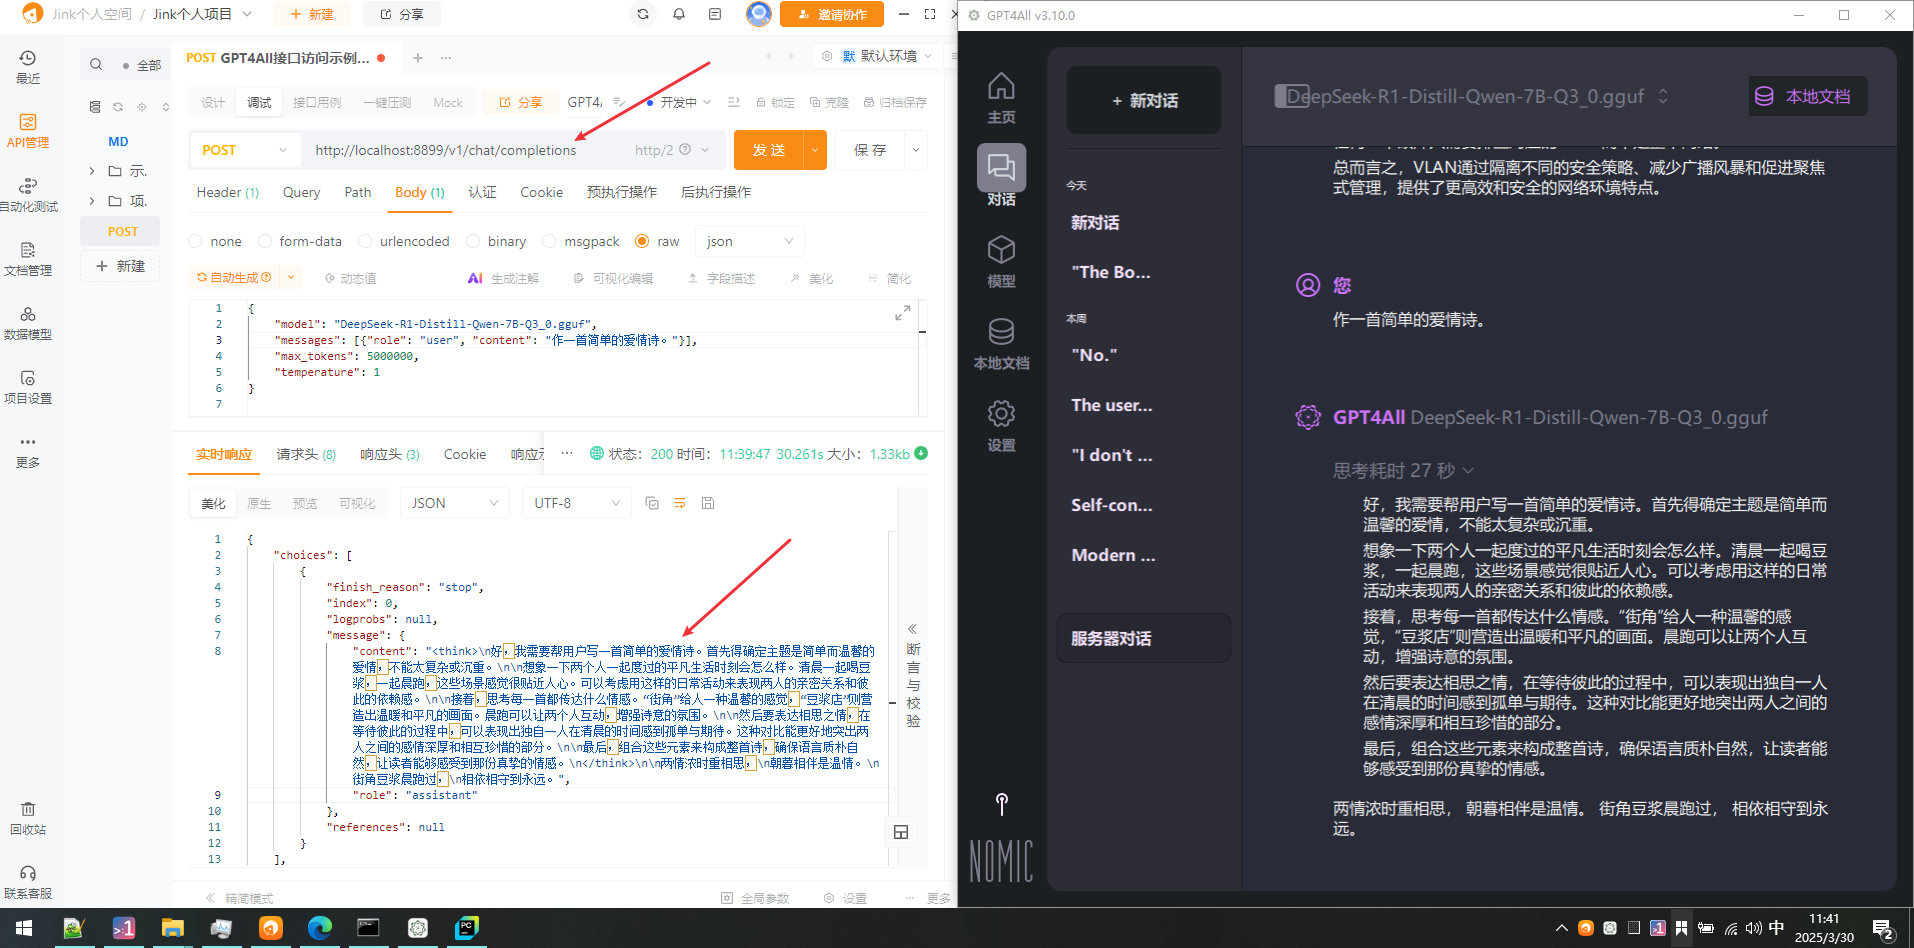Go to 自动化测试 in the sidebar
The image size is (1914, 948).
(28, 195)
